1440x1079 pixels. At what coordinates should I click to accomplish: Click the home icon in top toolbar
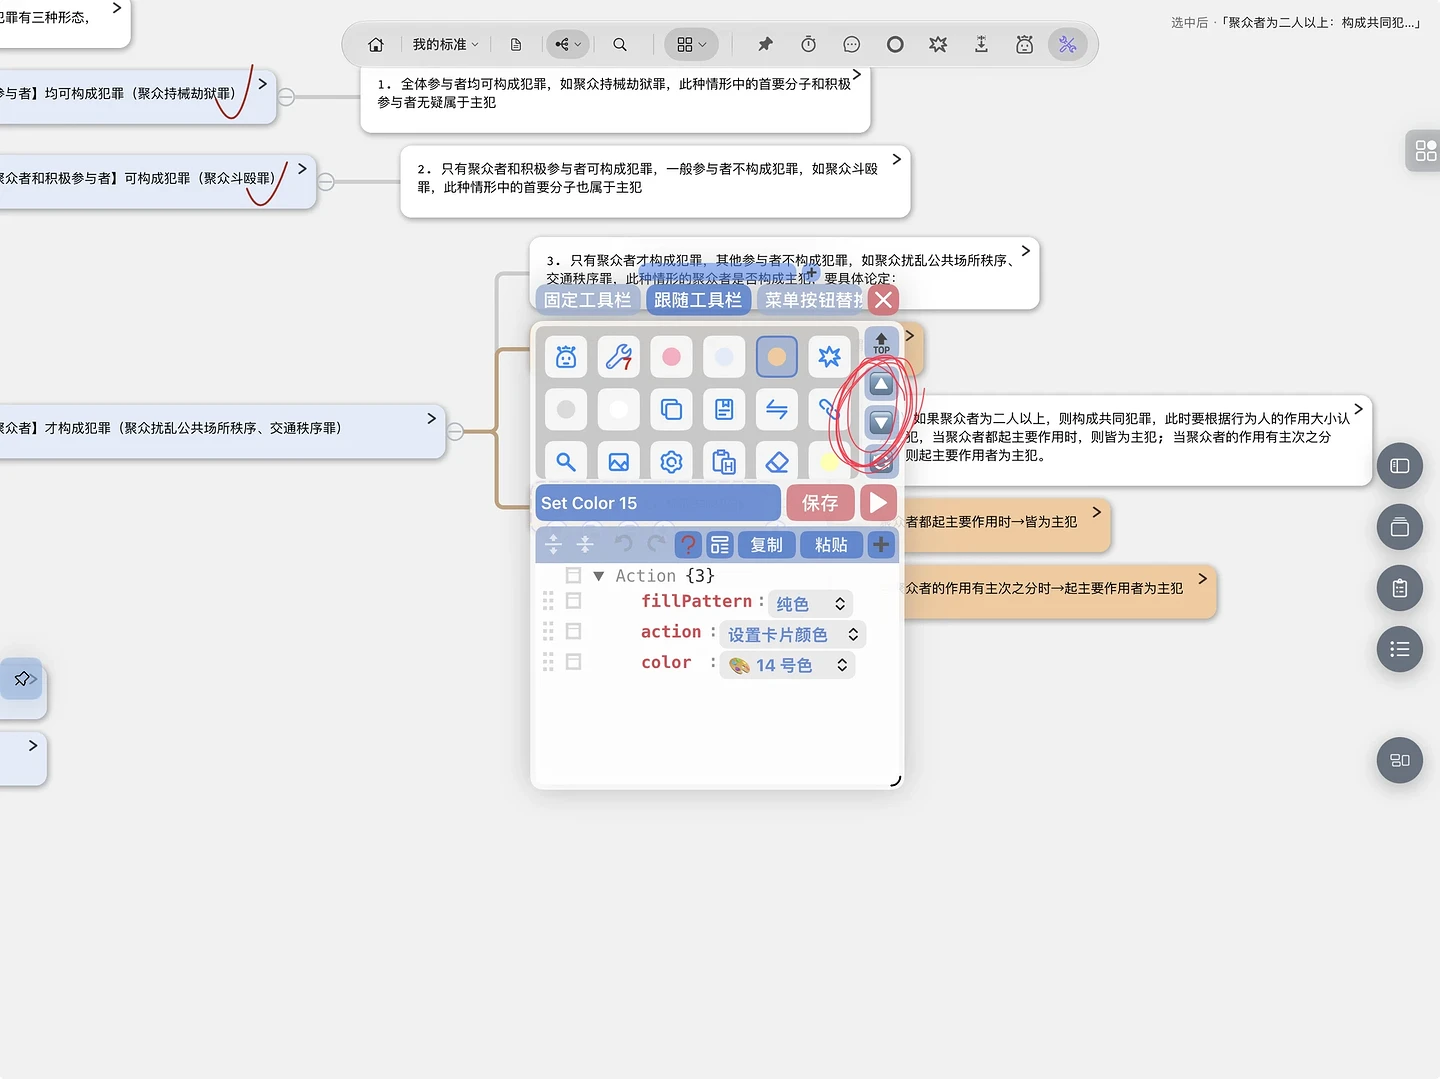click(376, 45)
